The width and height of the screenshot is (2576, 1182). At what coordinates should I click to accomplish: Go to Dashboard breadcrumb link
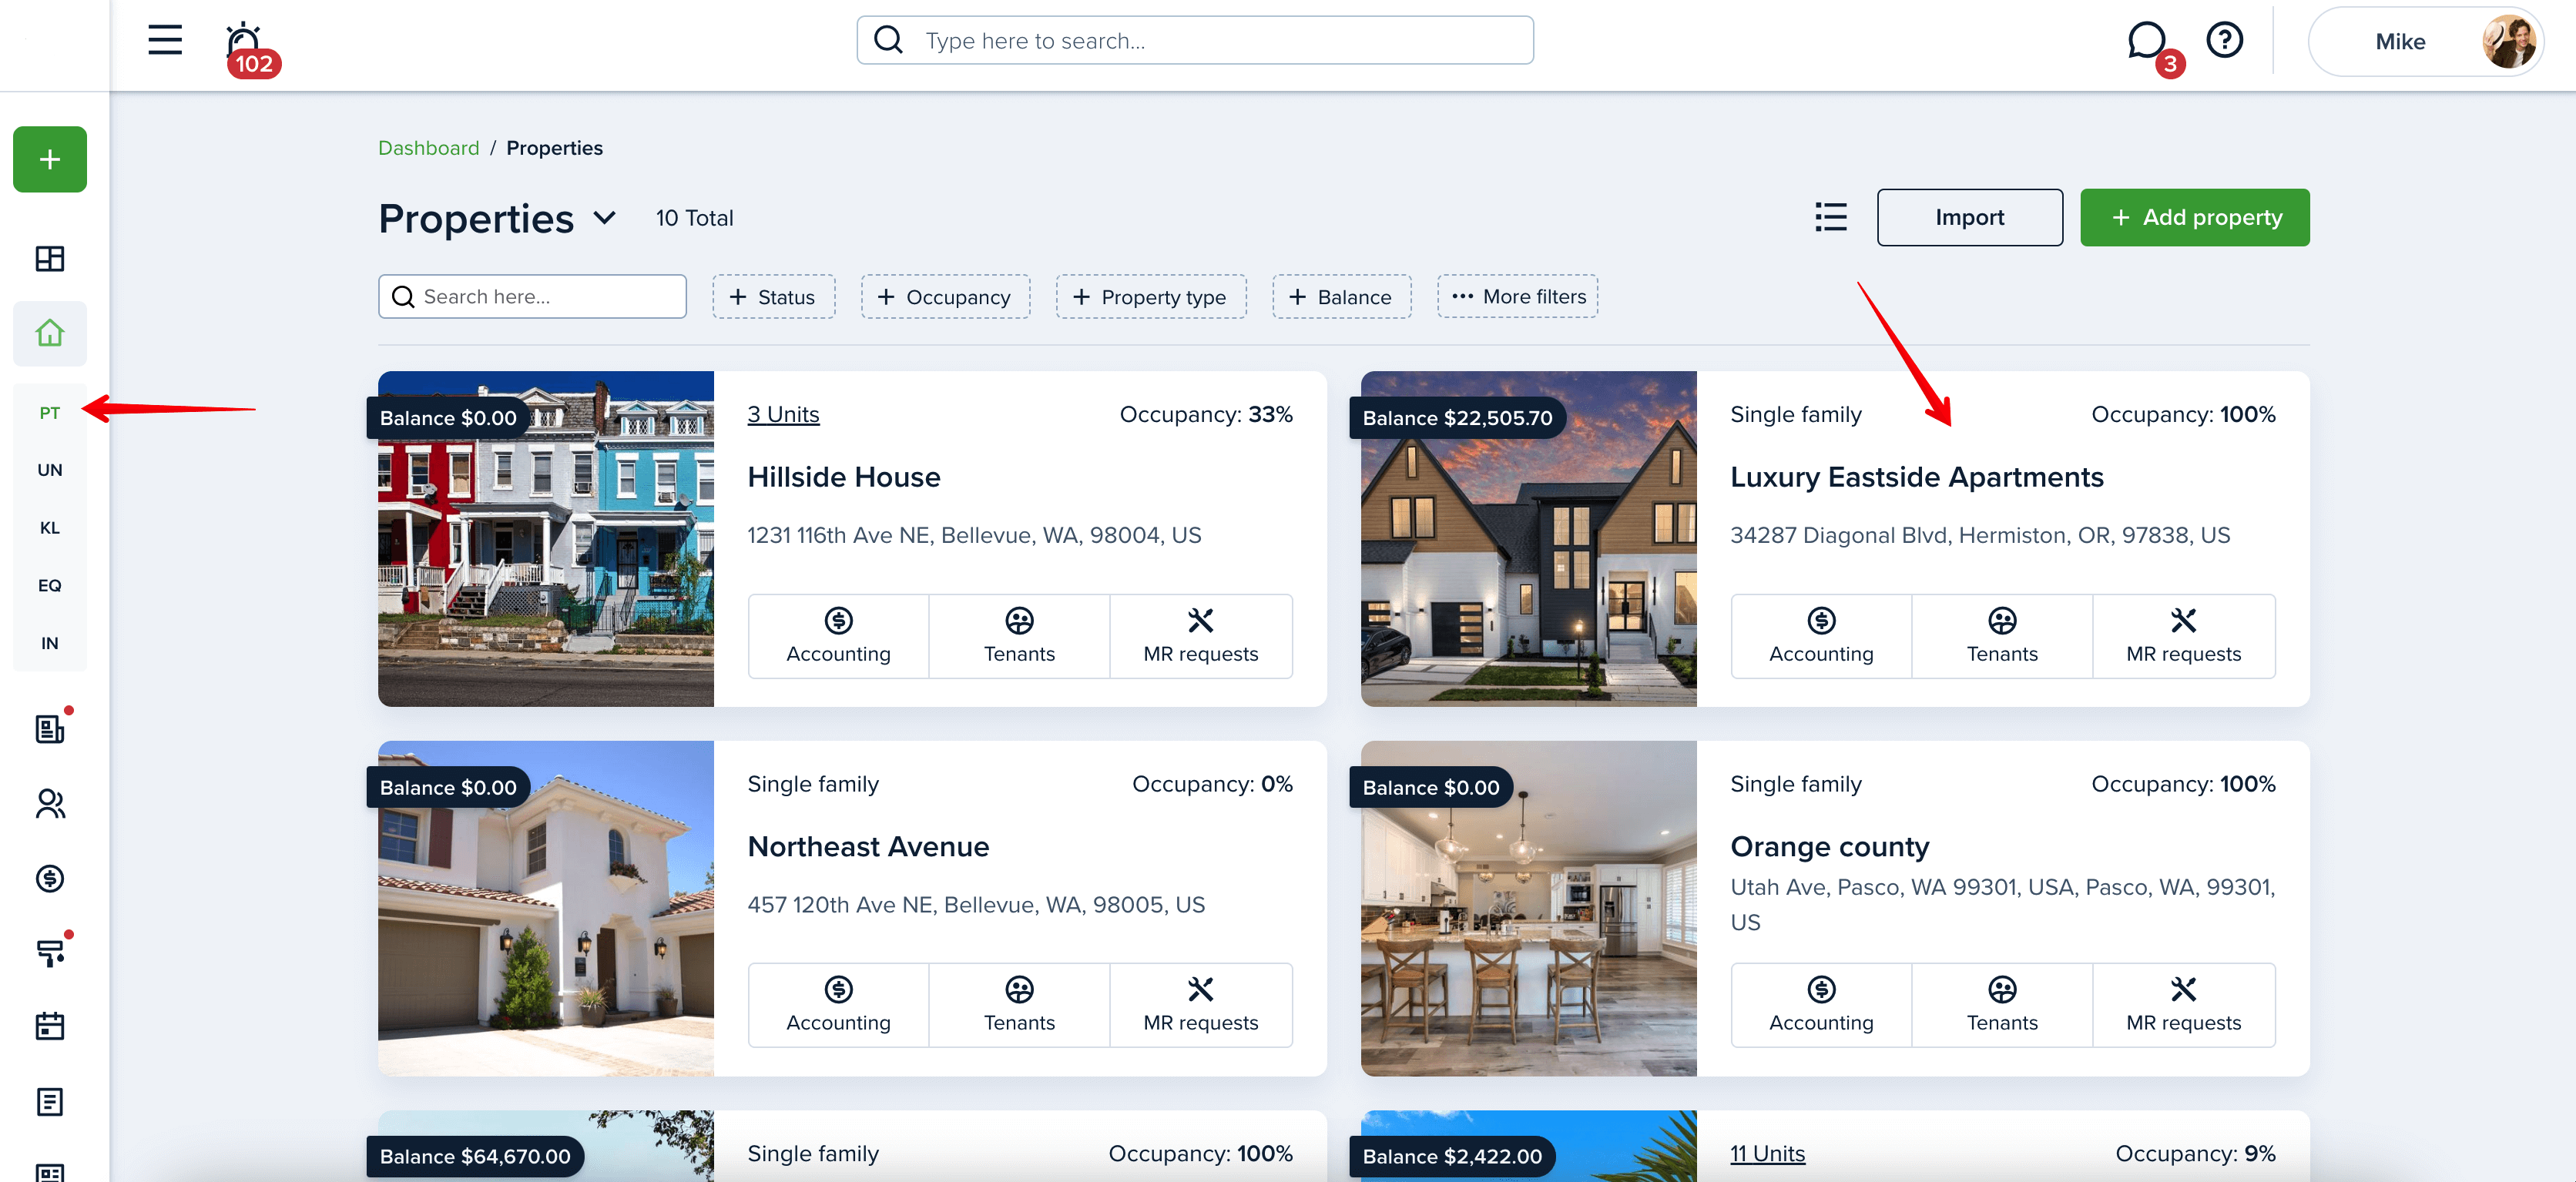tap(428, 148)
